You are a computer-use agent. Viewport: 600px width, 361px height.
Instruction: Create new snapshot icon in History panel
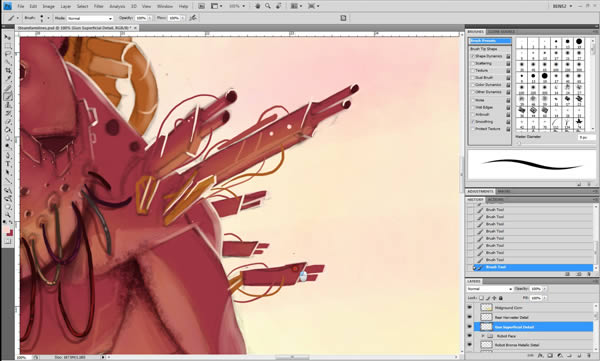579,274
